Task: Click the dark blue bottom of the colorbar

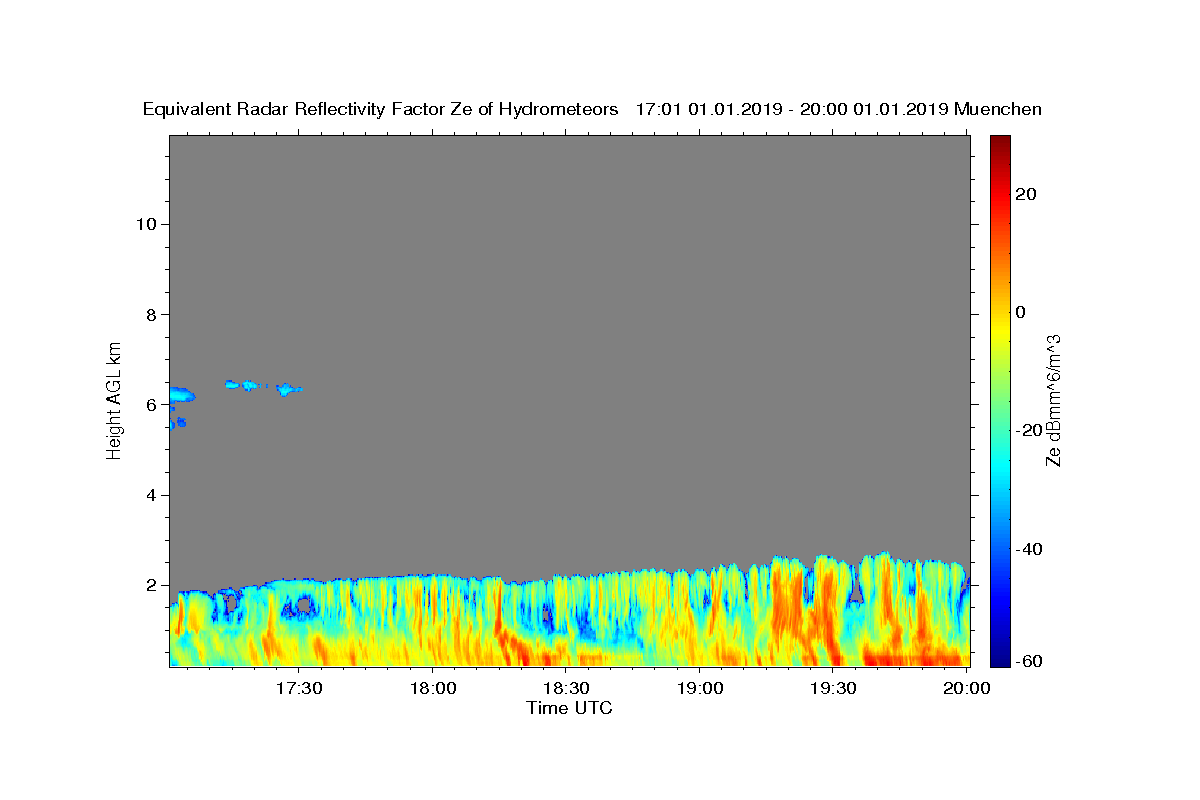Action: (x=1000, y=655)
